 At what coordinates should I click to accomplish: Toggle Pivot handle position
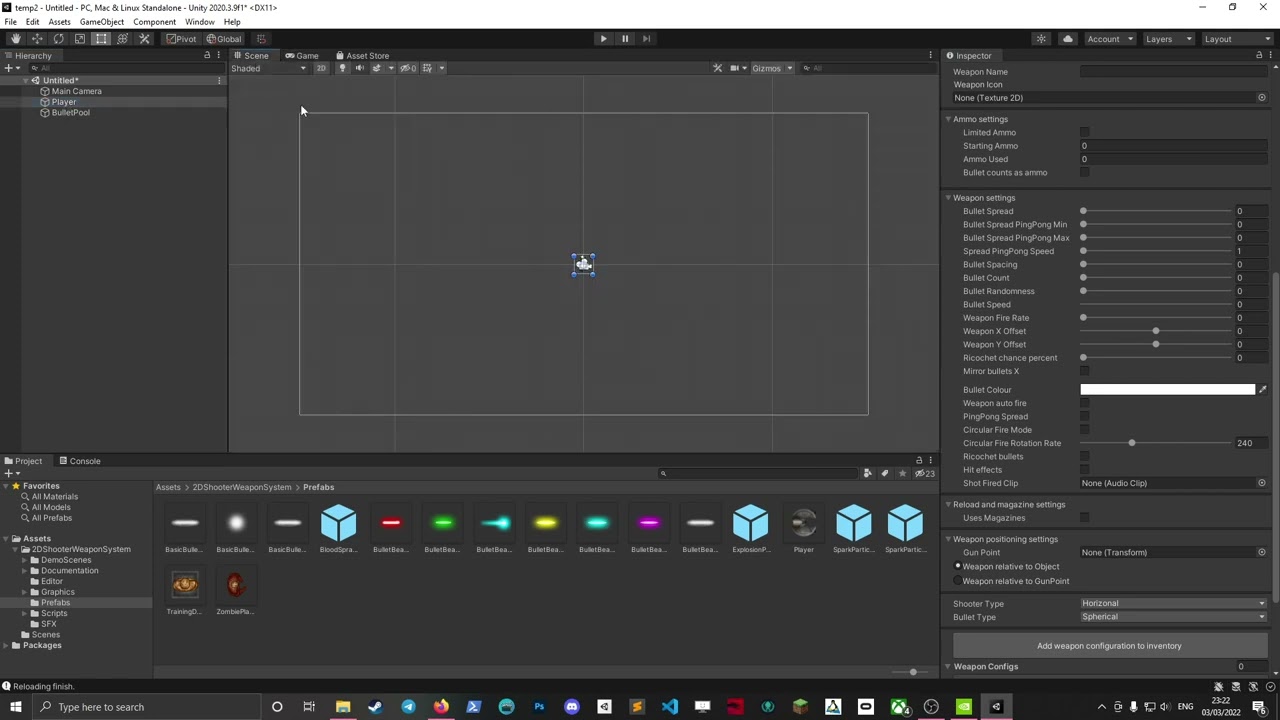182,39
